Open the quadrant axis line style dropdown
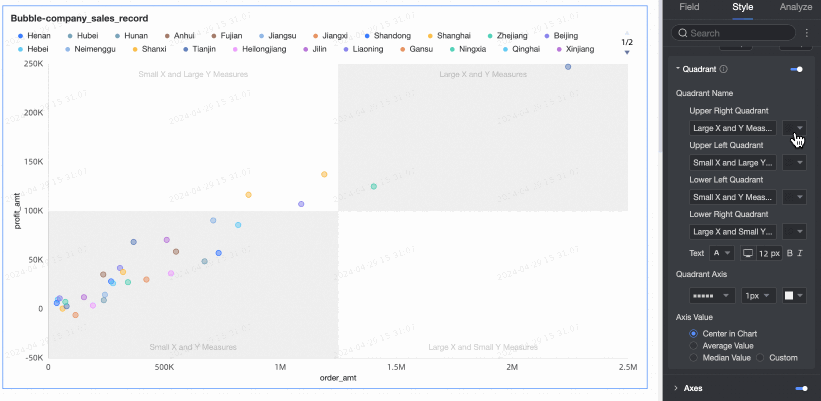This screenshot has height=401, width=821. [x=712, y=296]
